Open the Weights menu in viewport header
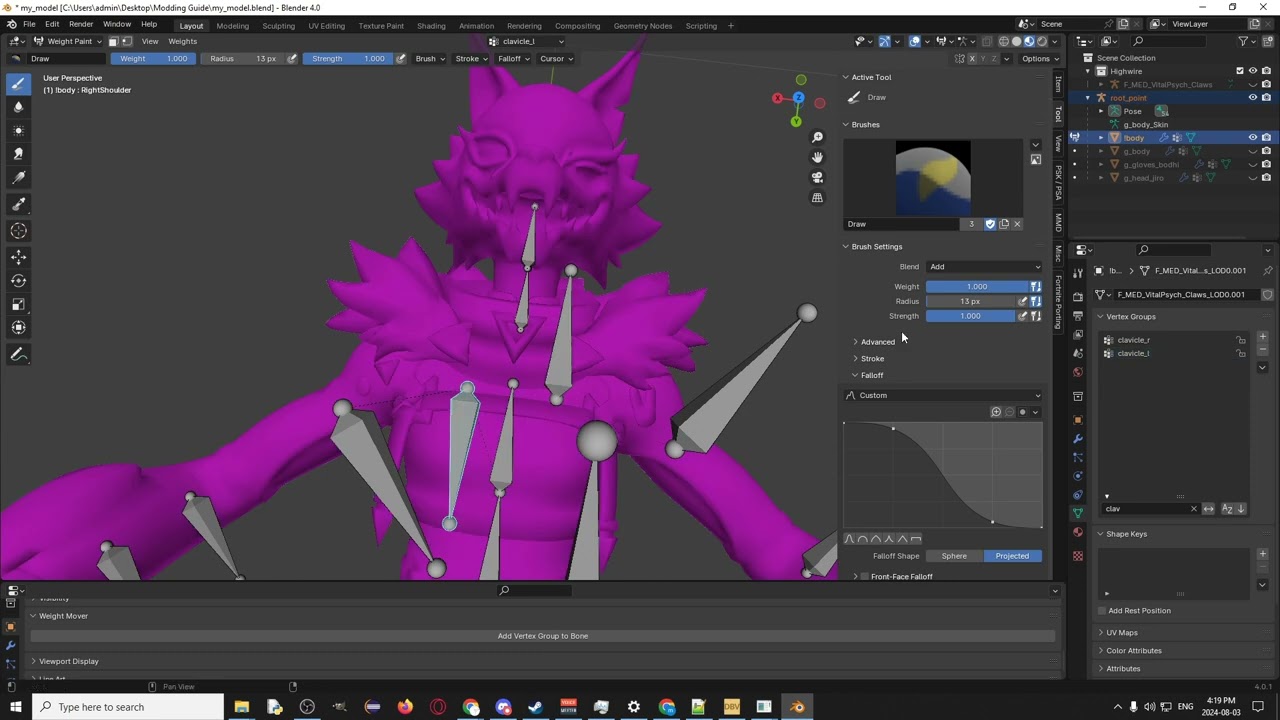1280x720 pixels. (x=182, y=41)
